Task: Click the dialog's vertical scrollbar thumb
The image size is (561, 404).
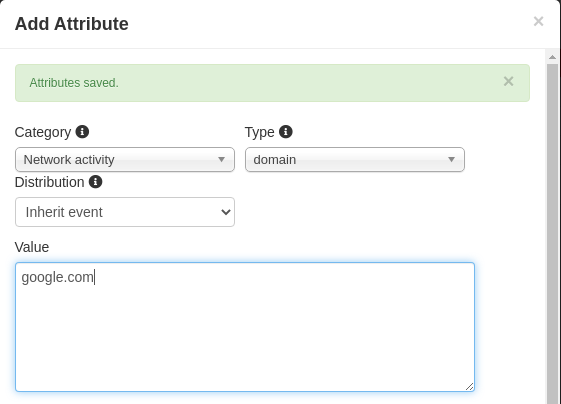Action: [x=552, y=234]
